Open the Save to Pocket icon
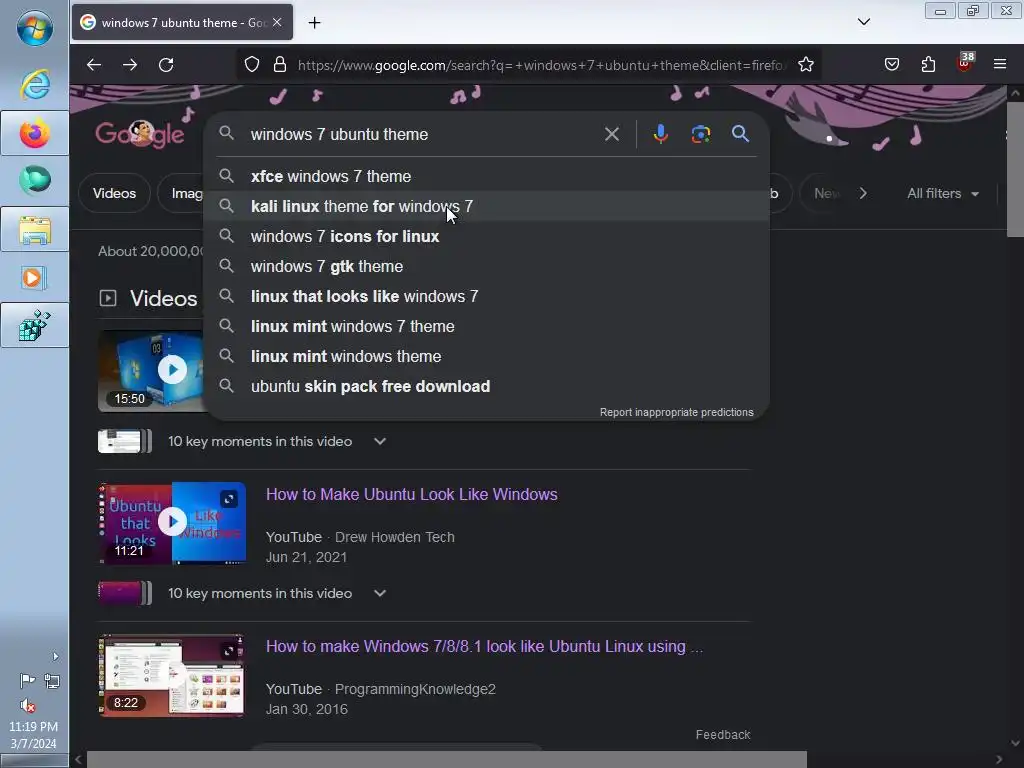1024x768 pixels. pyautogui.click(x=892, y=65)
